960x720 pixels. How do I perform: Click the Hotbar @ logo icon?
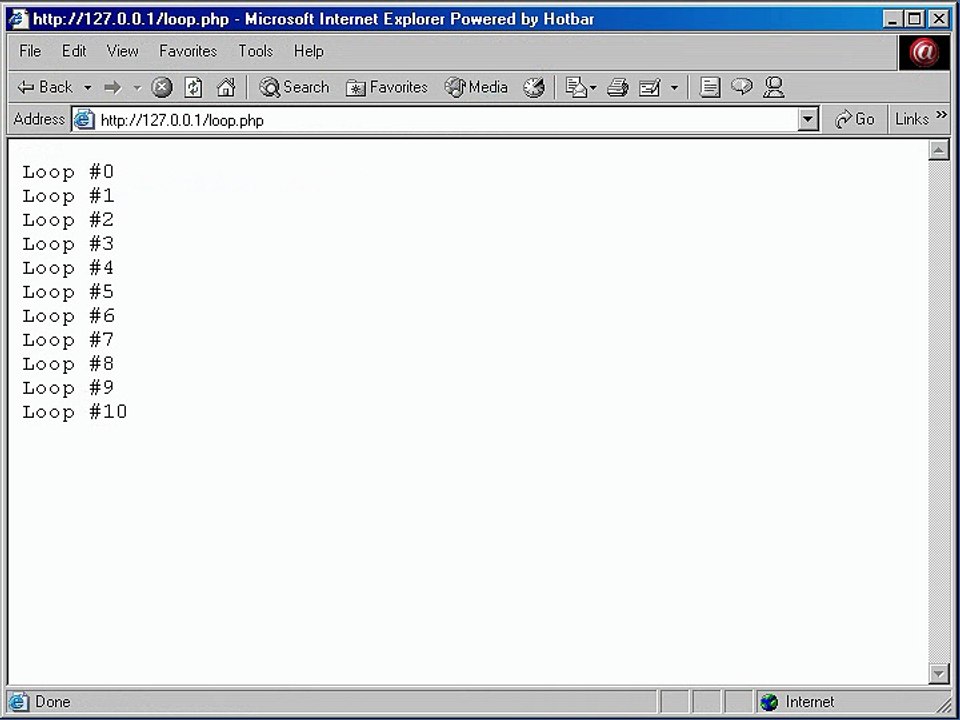click(924, 52)
